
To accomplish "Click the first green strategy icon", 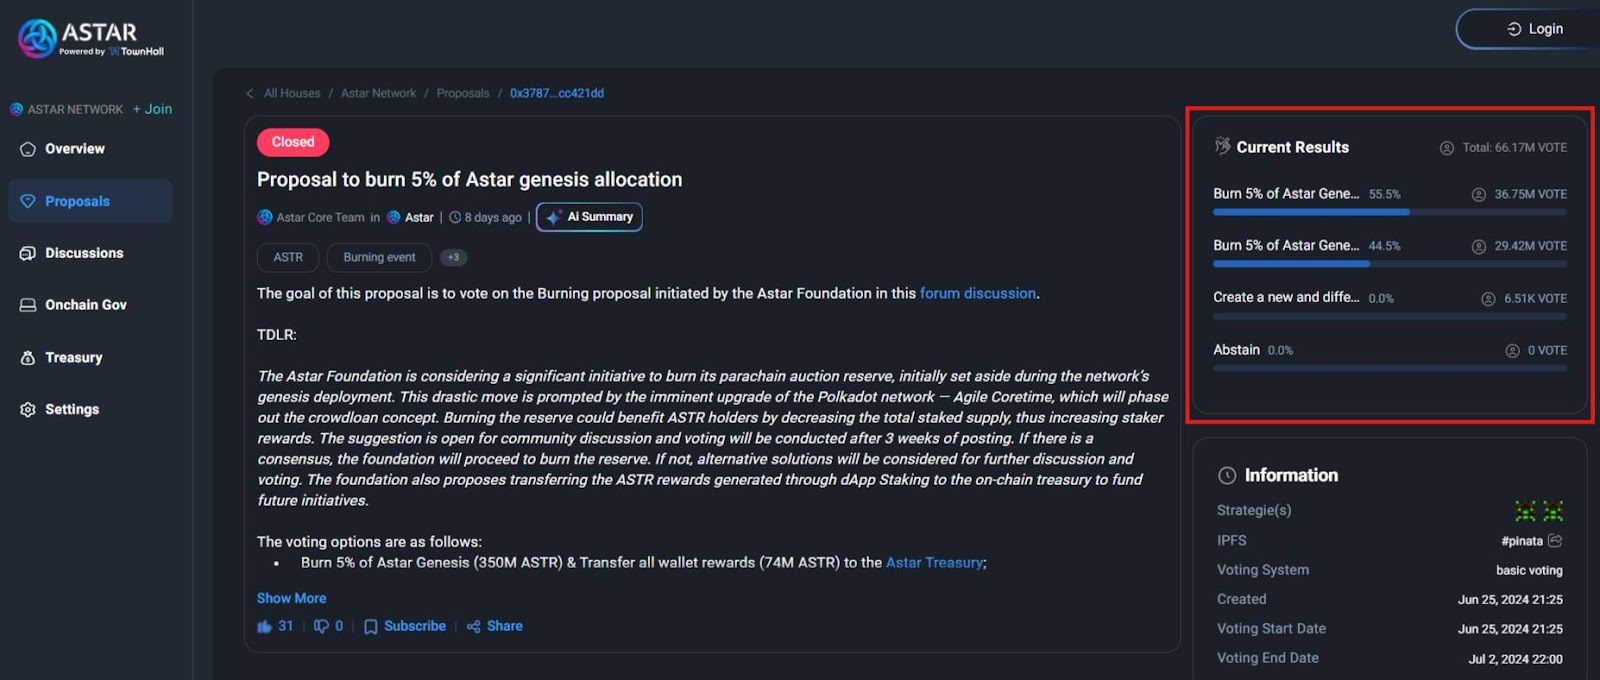I will 1525,512.
